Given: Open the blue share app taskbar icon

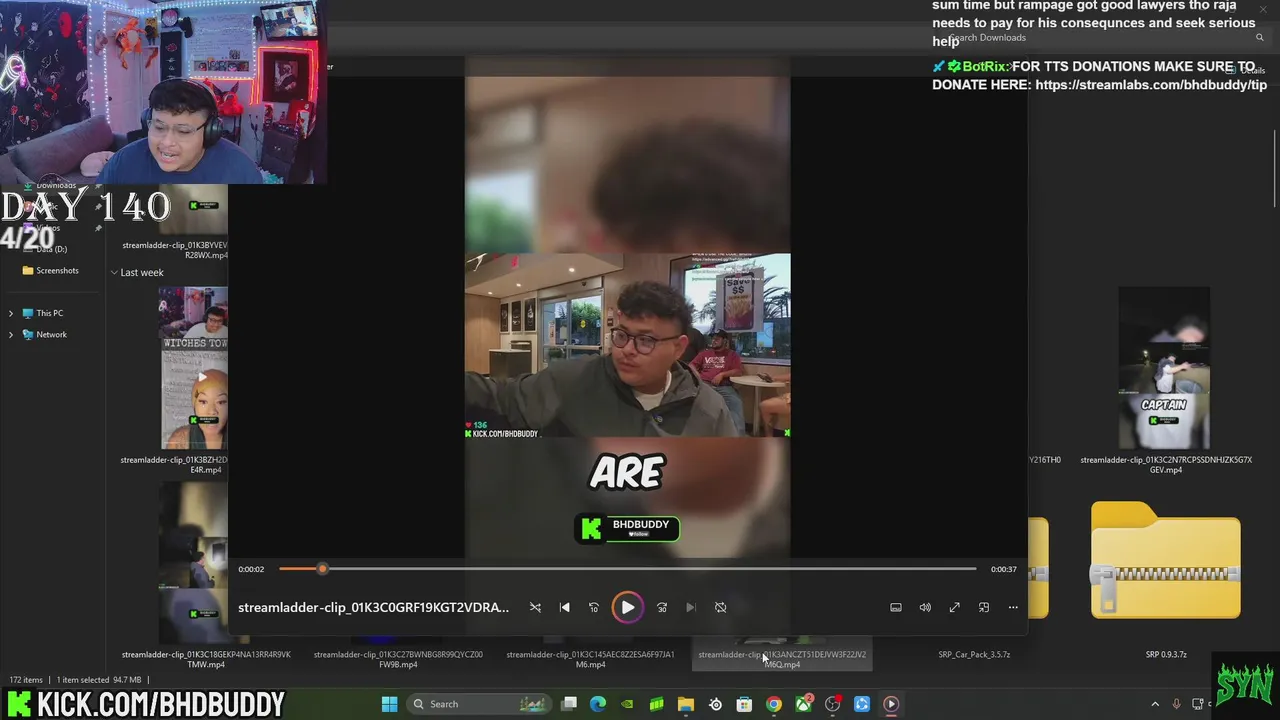Looking at the screenshot, I should [x=862, y=704].
